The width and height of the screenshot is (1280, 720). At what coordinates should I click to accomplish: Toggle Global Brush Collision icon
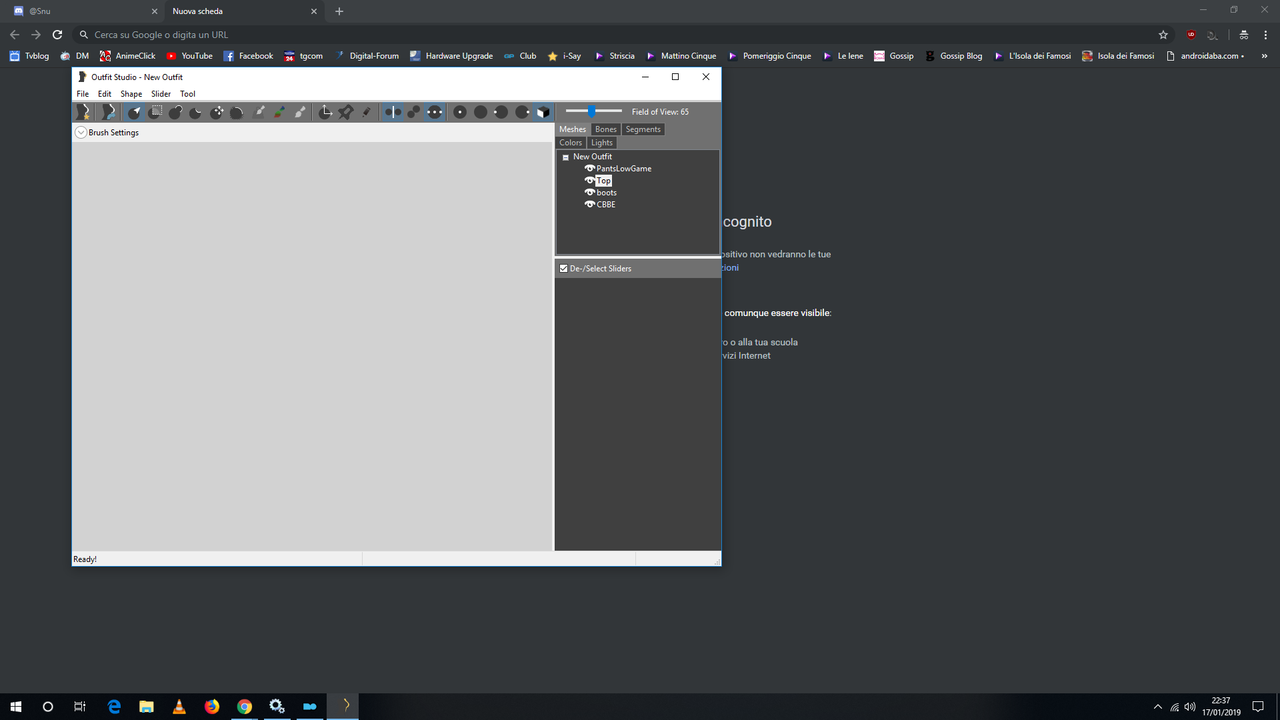(435, 112)
